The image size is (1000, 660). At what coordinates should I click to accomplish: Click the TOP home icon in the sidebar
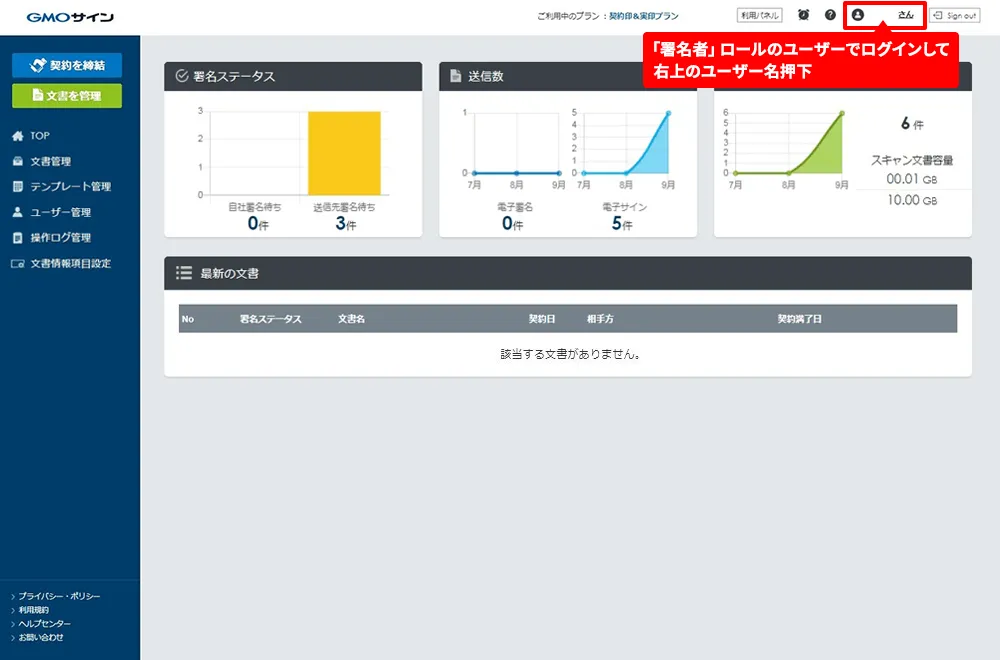tap(17, 136)
